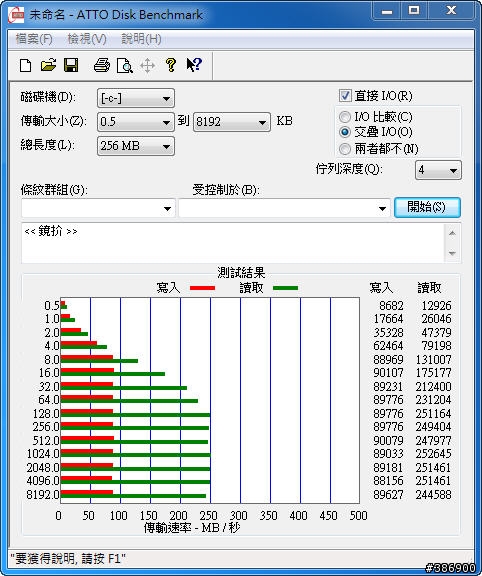Open a saved benchmark file icon
This screenshot has width=482, height=576.
pyautogui.click(x=48, y=65)
